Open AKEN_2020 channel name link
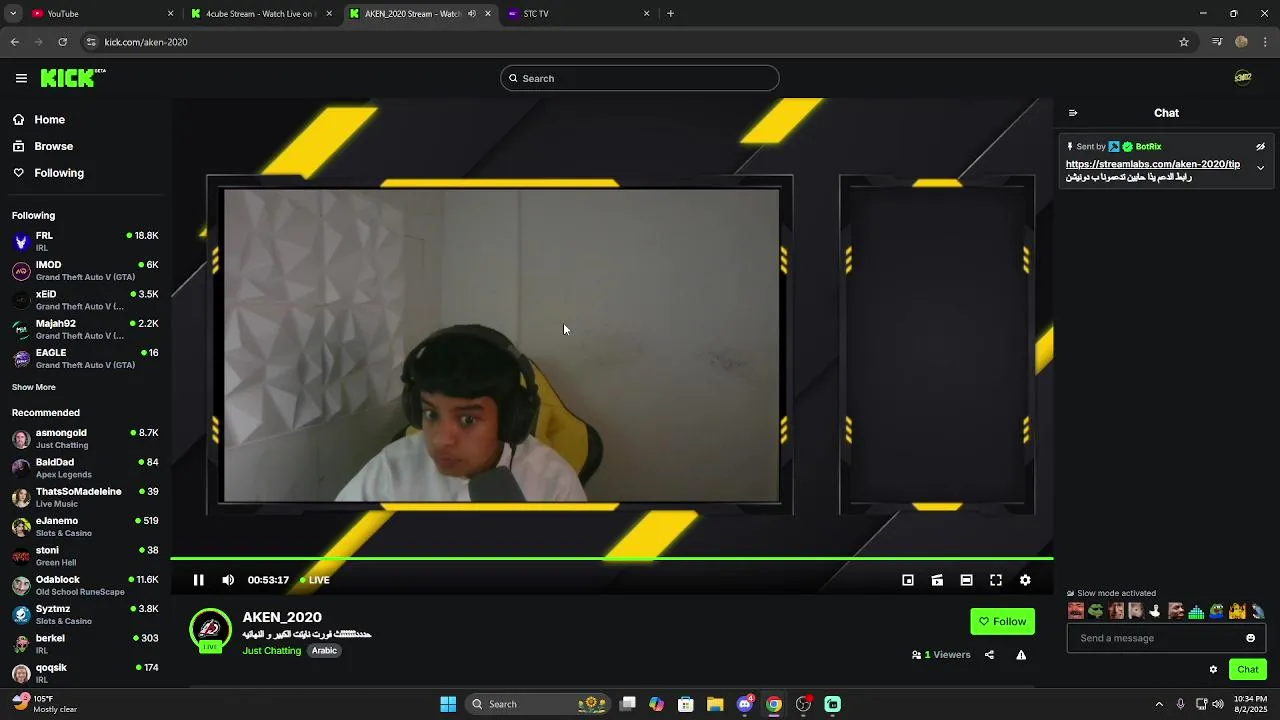Image resolution: width=1280 pixels, height=720 pixels. 282,617
